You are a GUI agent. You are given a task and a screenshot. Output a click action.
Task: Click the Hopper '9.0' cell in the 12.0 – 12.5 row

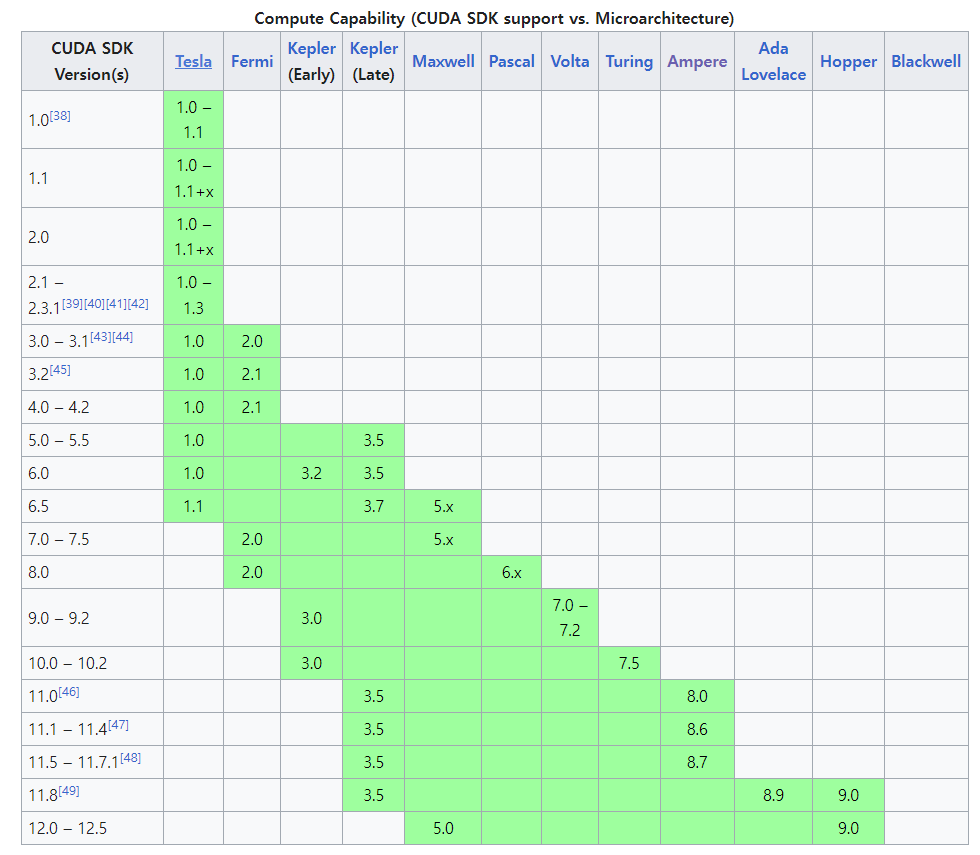point(849,828)
